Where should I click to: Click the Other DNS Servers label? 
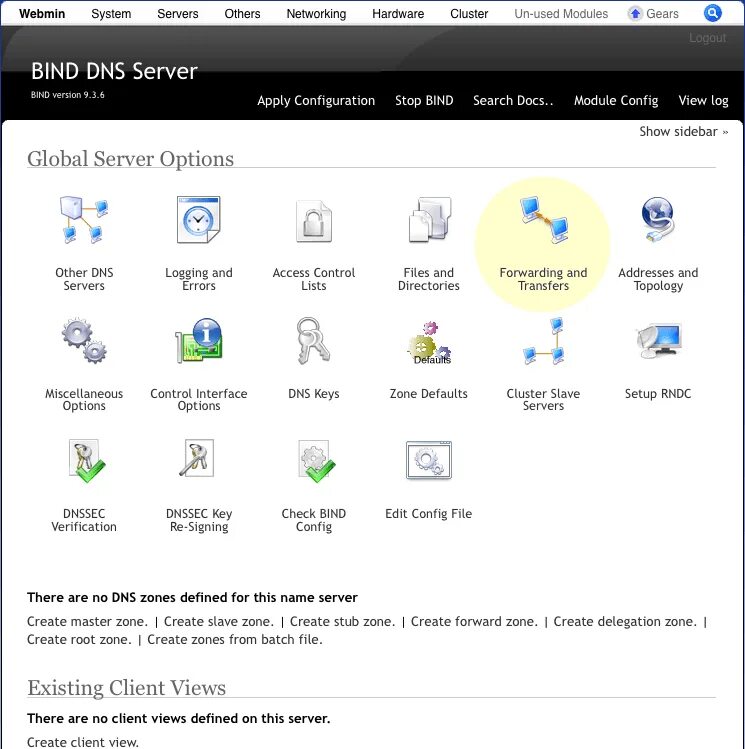84,279
